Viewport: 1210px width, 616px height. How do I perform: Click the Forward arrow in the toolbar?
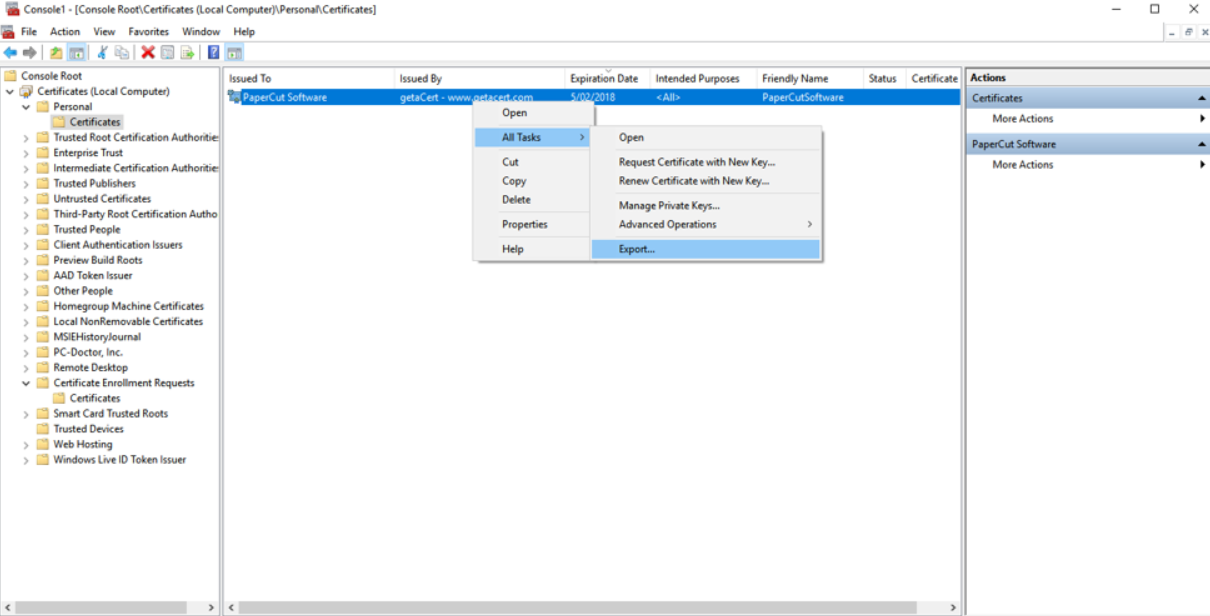click(x=30, y=53)
